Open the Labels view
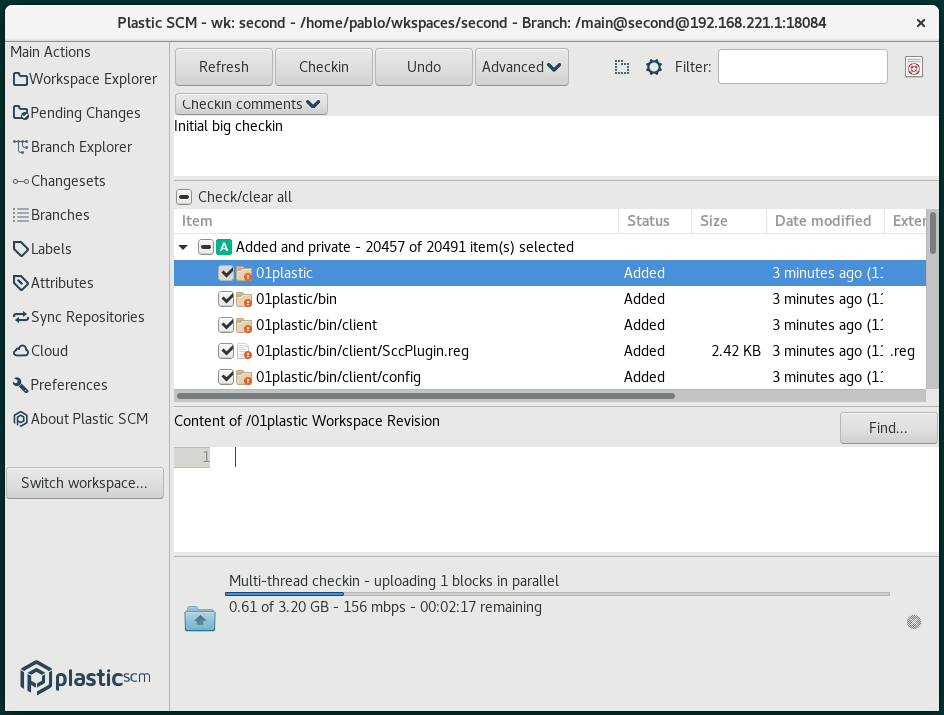The image size is (944, 715). (x=48, y=248)
